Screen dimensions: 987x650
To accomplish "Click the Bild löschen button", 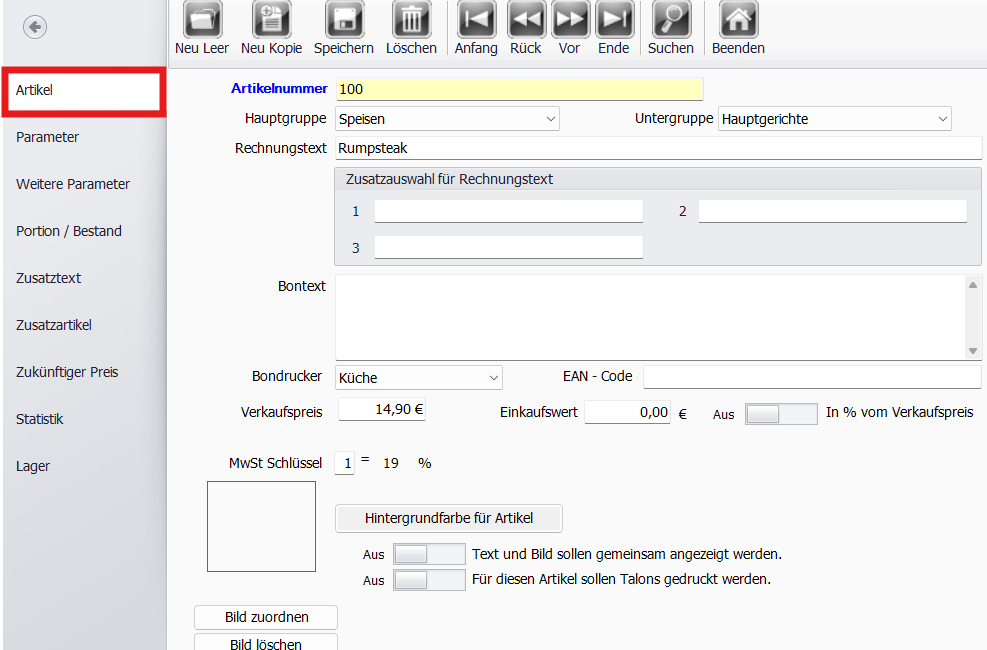I will point(266,642).
